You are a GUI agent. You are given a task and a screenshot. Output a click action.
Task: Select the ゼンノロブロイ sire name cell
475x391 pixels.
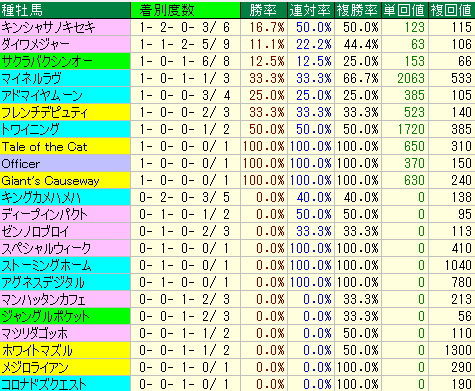pyautogui.click(x=65, y=231)
